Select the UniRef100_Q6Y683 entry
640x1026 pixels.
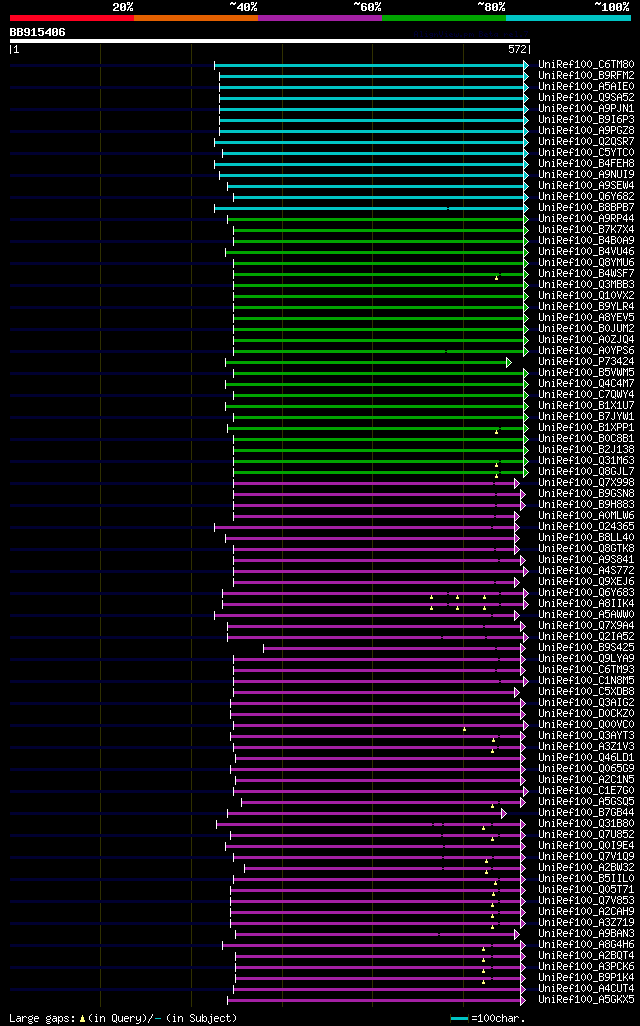coord(586,593)
